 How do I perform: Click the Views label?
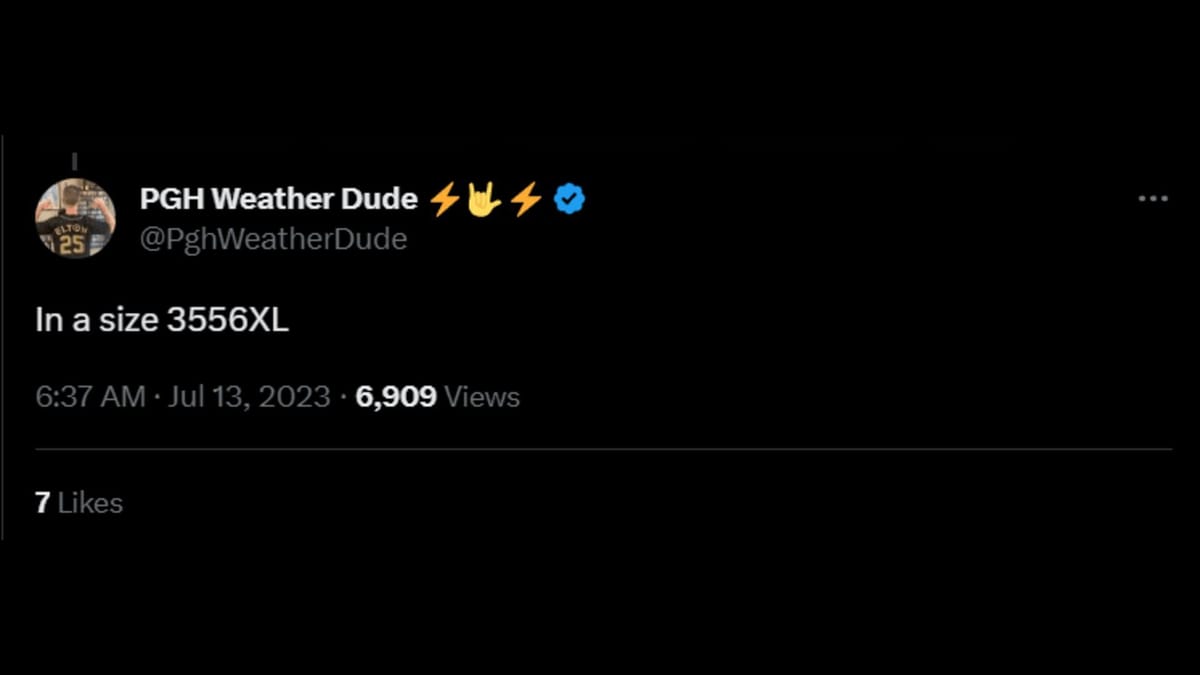[482, 397]
